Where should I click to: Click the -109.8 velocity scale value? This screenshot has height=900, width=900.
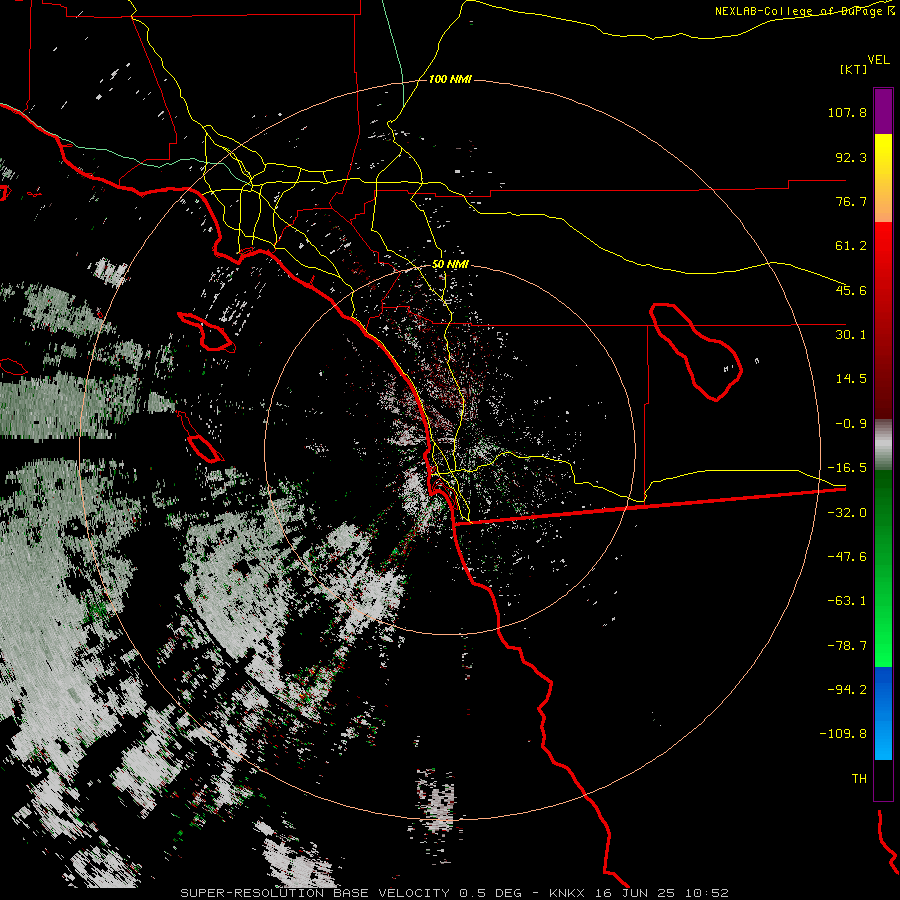pyautogui.click(x=843, y=734)
